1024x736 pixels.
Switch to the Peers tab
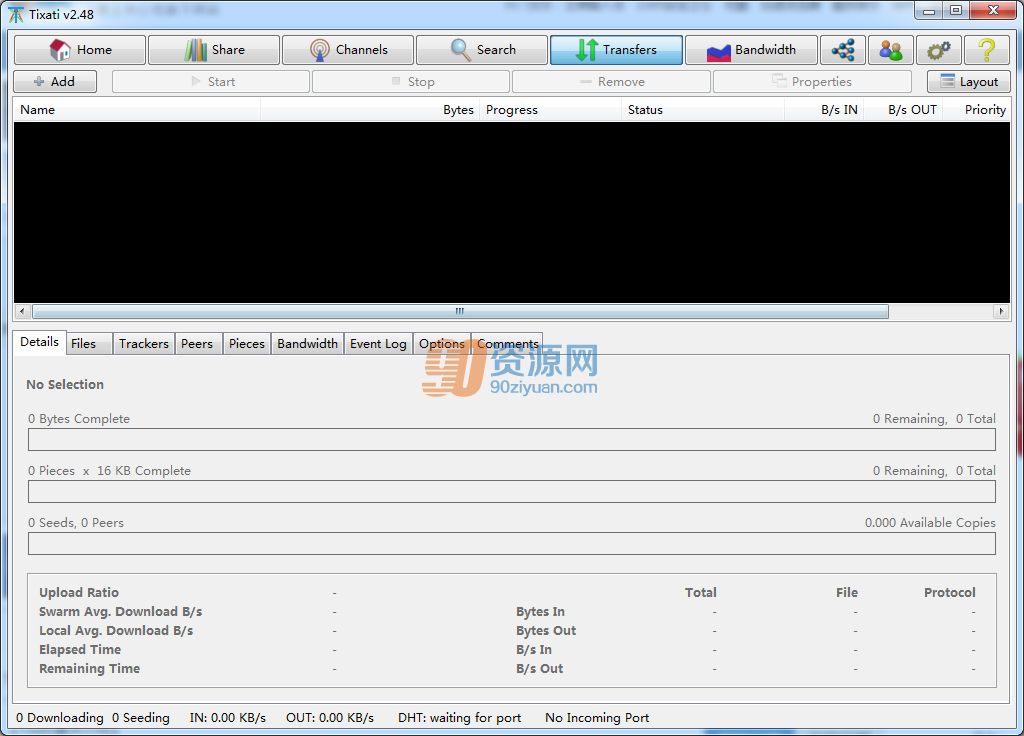coord(197,344)
